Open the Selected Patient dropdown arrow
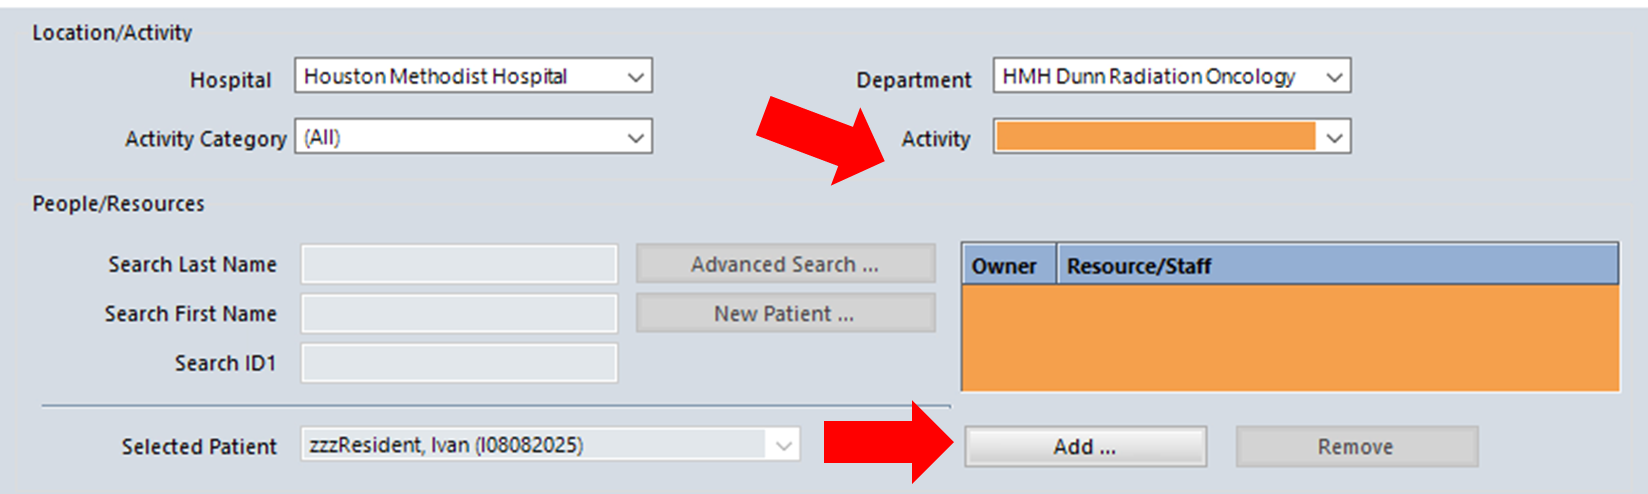1648x494 pixels. pyautogui.click(x=784, y=446)
